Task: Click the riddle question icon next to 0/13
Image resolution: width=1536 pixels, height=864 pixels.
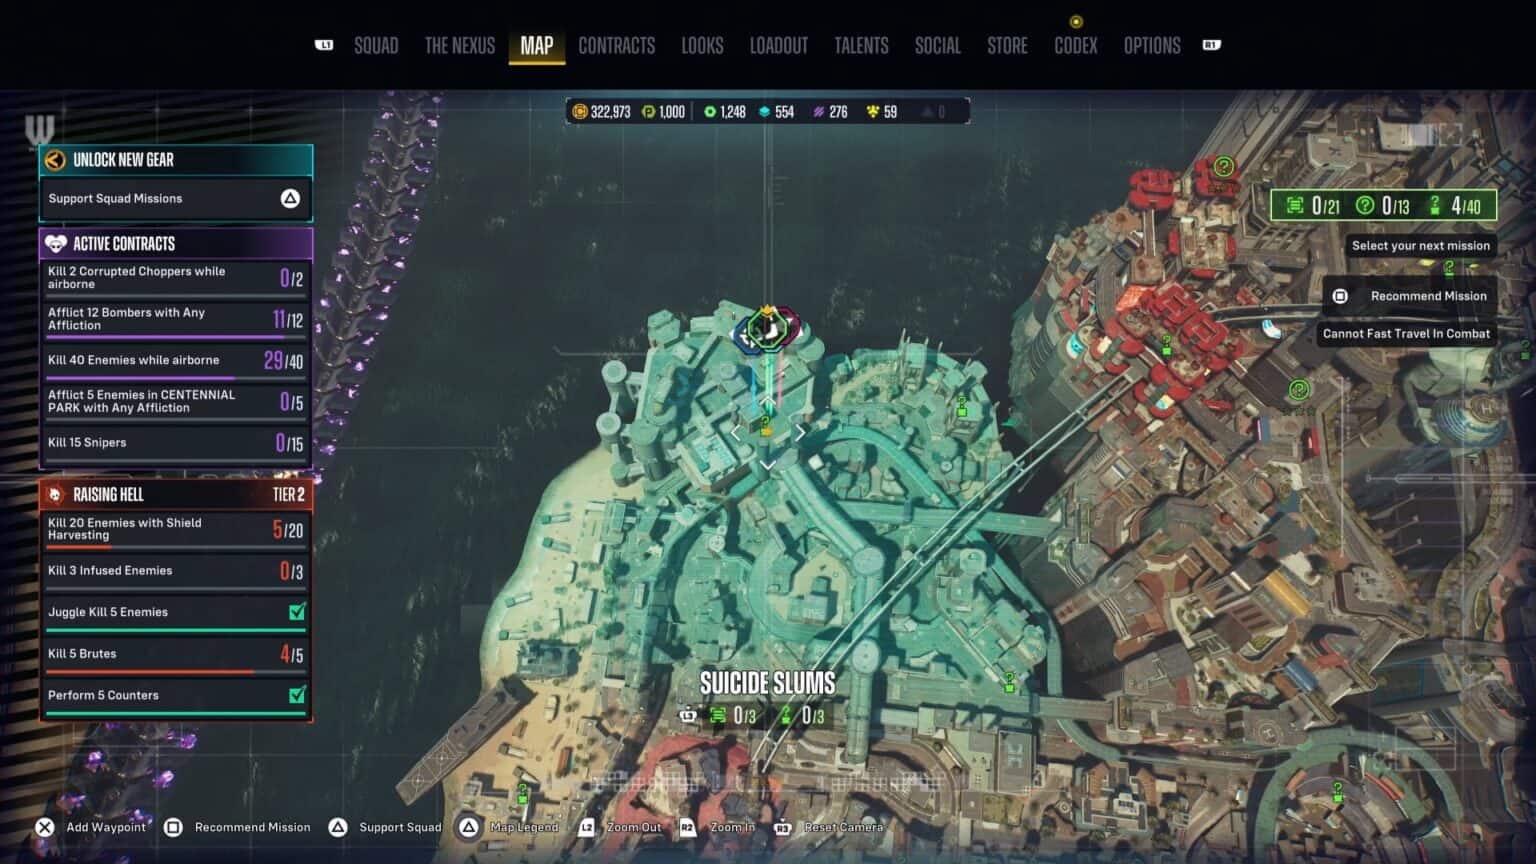Action: [x=1365, y=205]
